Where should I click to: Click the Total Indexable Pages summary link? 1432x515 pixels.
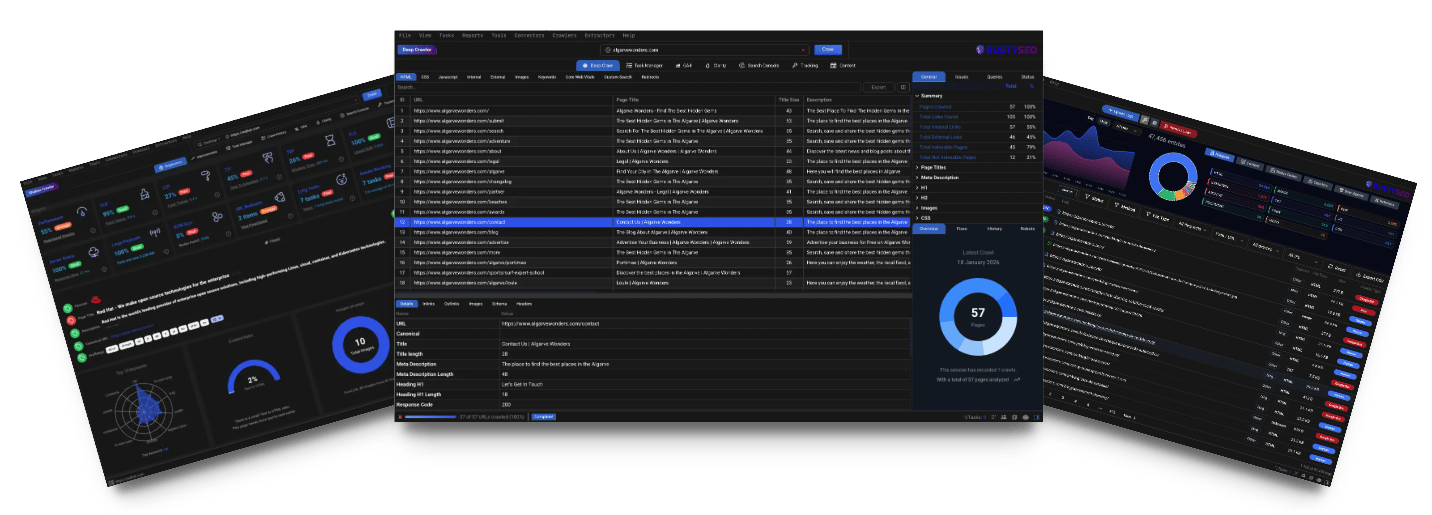(x=945, y=147)
